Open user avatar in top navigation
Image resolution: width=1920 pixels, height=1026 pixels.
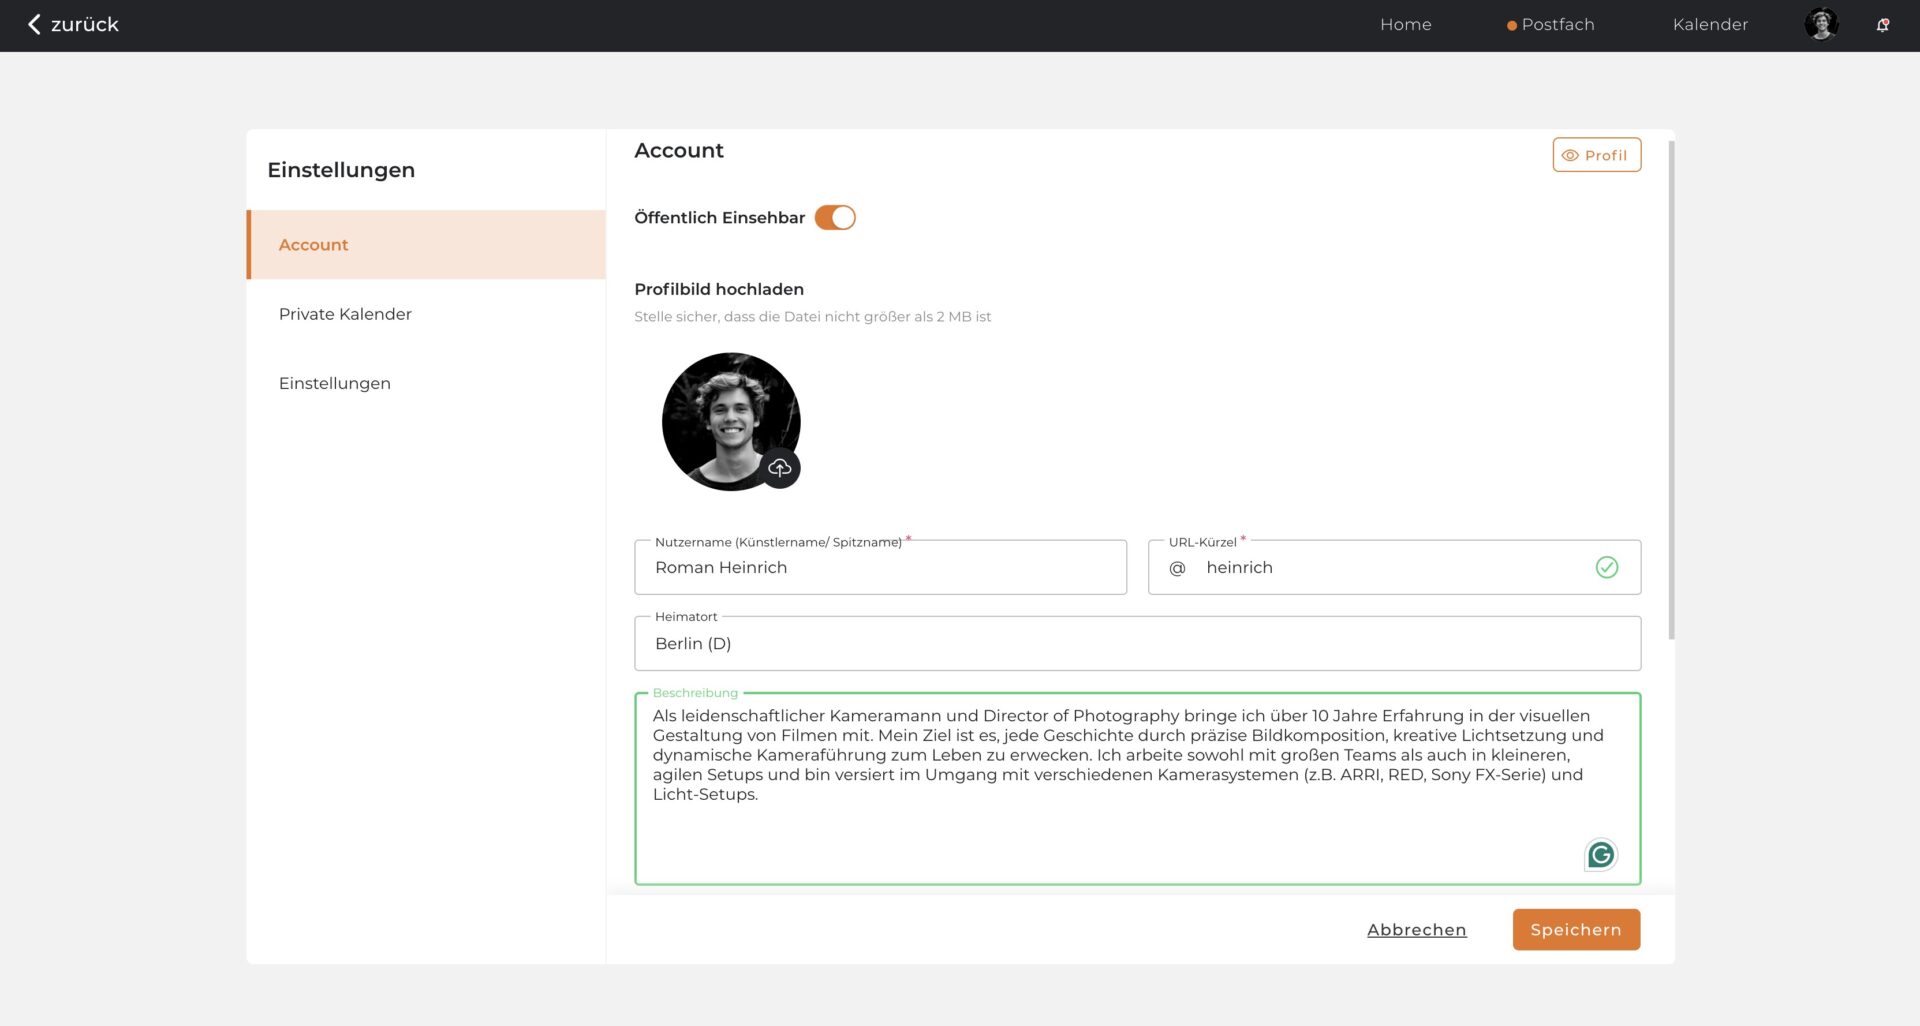[x=1821, y=24]
